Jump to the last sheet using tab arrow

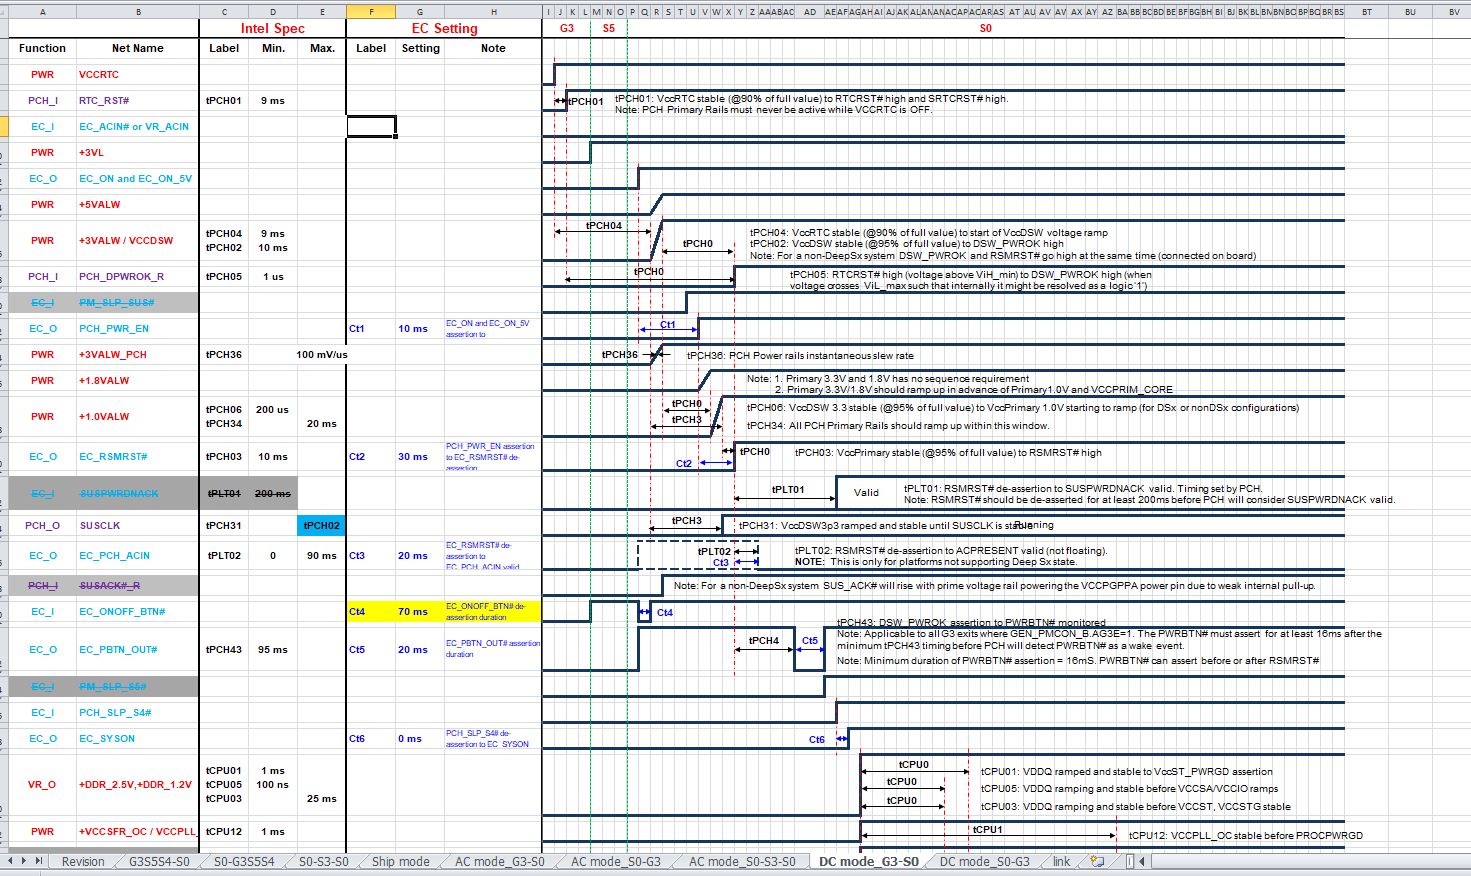(41, 861)
